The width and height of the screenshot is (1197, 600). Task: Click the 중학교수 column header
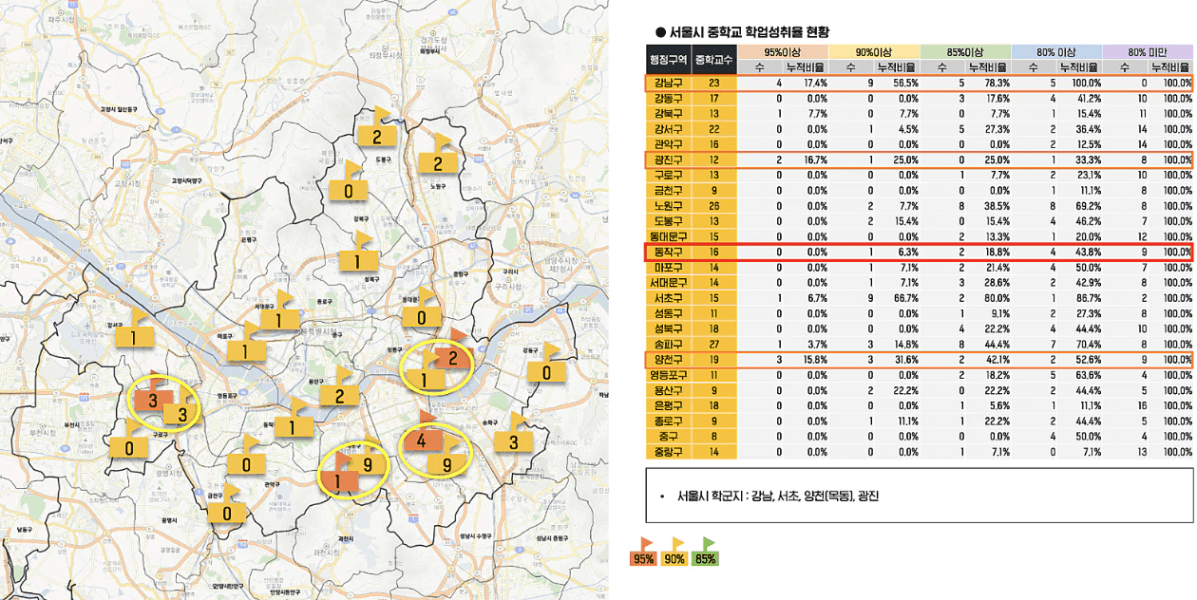tap(714, 59)
